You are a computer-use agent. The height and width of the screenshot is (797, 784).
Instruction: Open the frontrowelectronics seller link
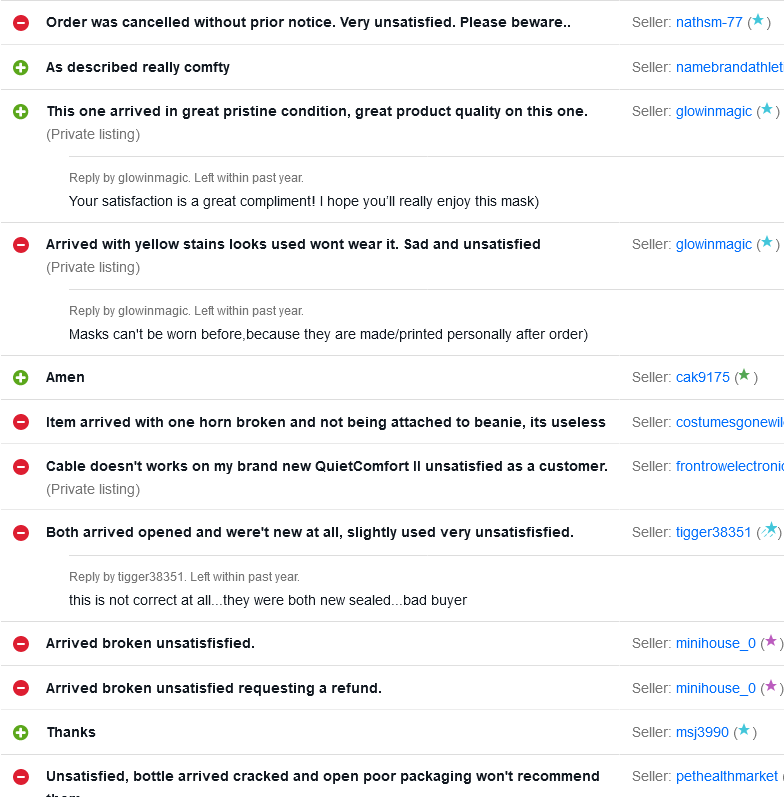(x=729, y=466)
